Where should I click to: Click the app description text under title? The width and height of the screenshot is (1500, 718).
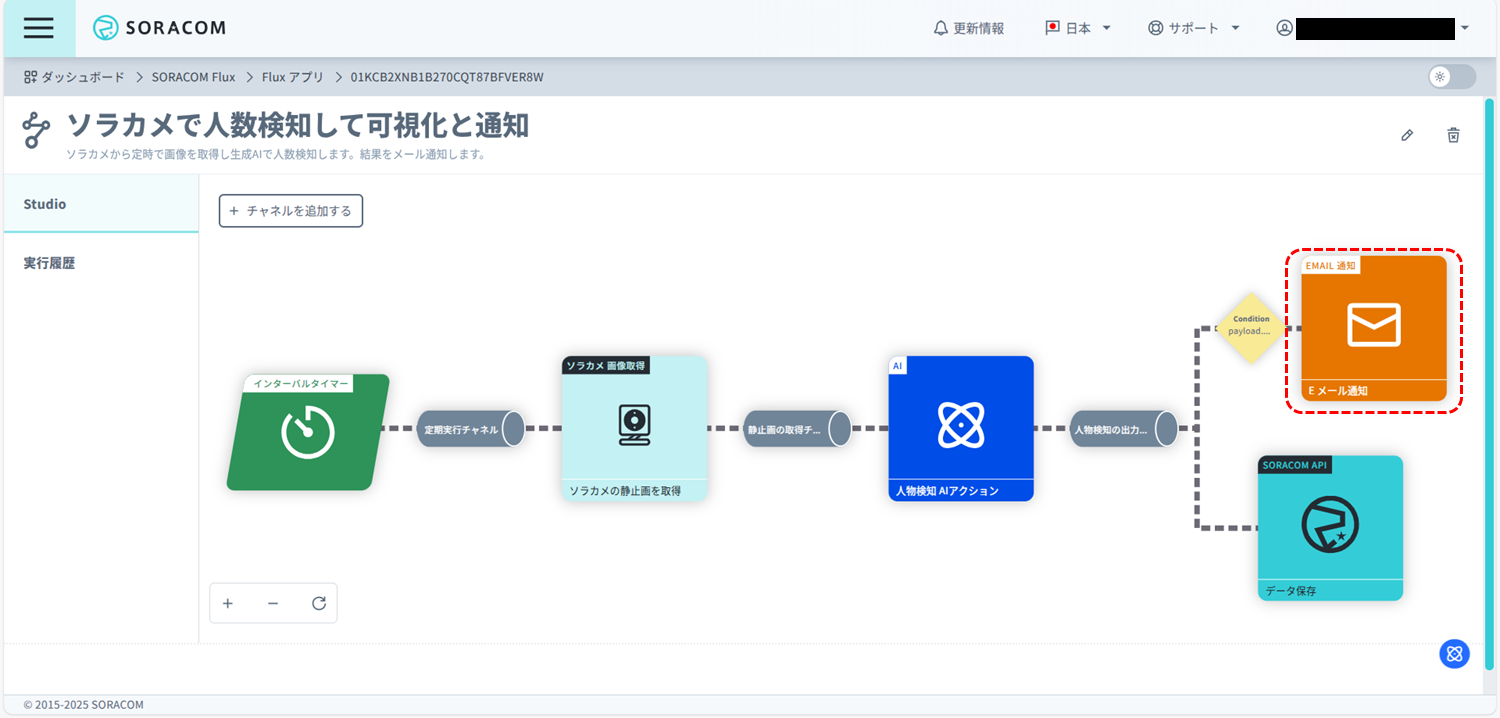[x=276, y=155]
